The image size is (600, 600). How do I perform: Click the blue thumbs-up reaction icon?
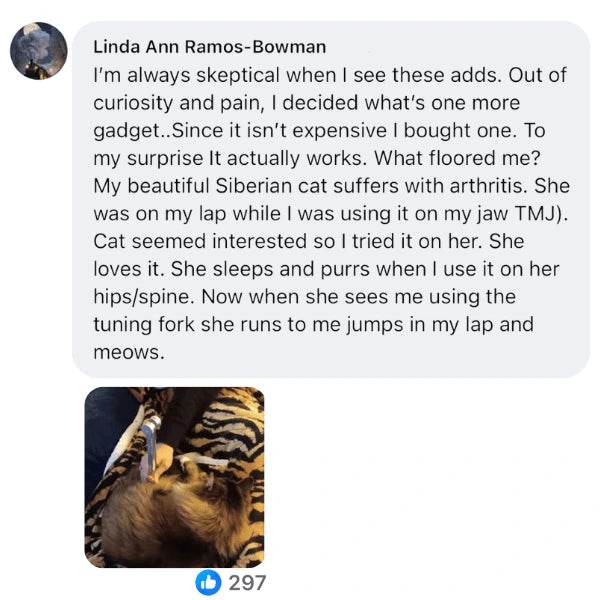point(208,583)
